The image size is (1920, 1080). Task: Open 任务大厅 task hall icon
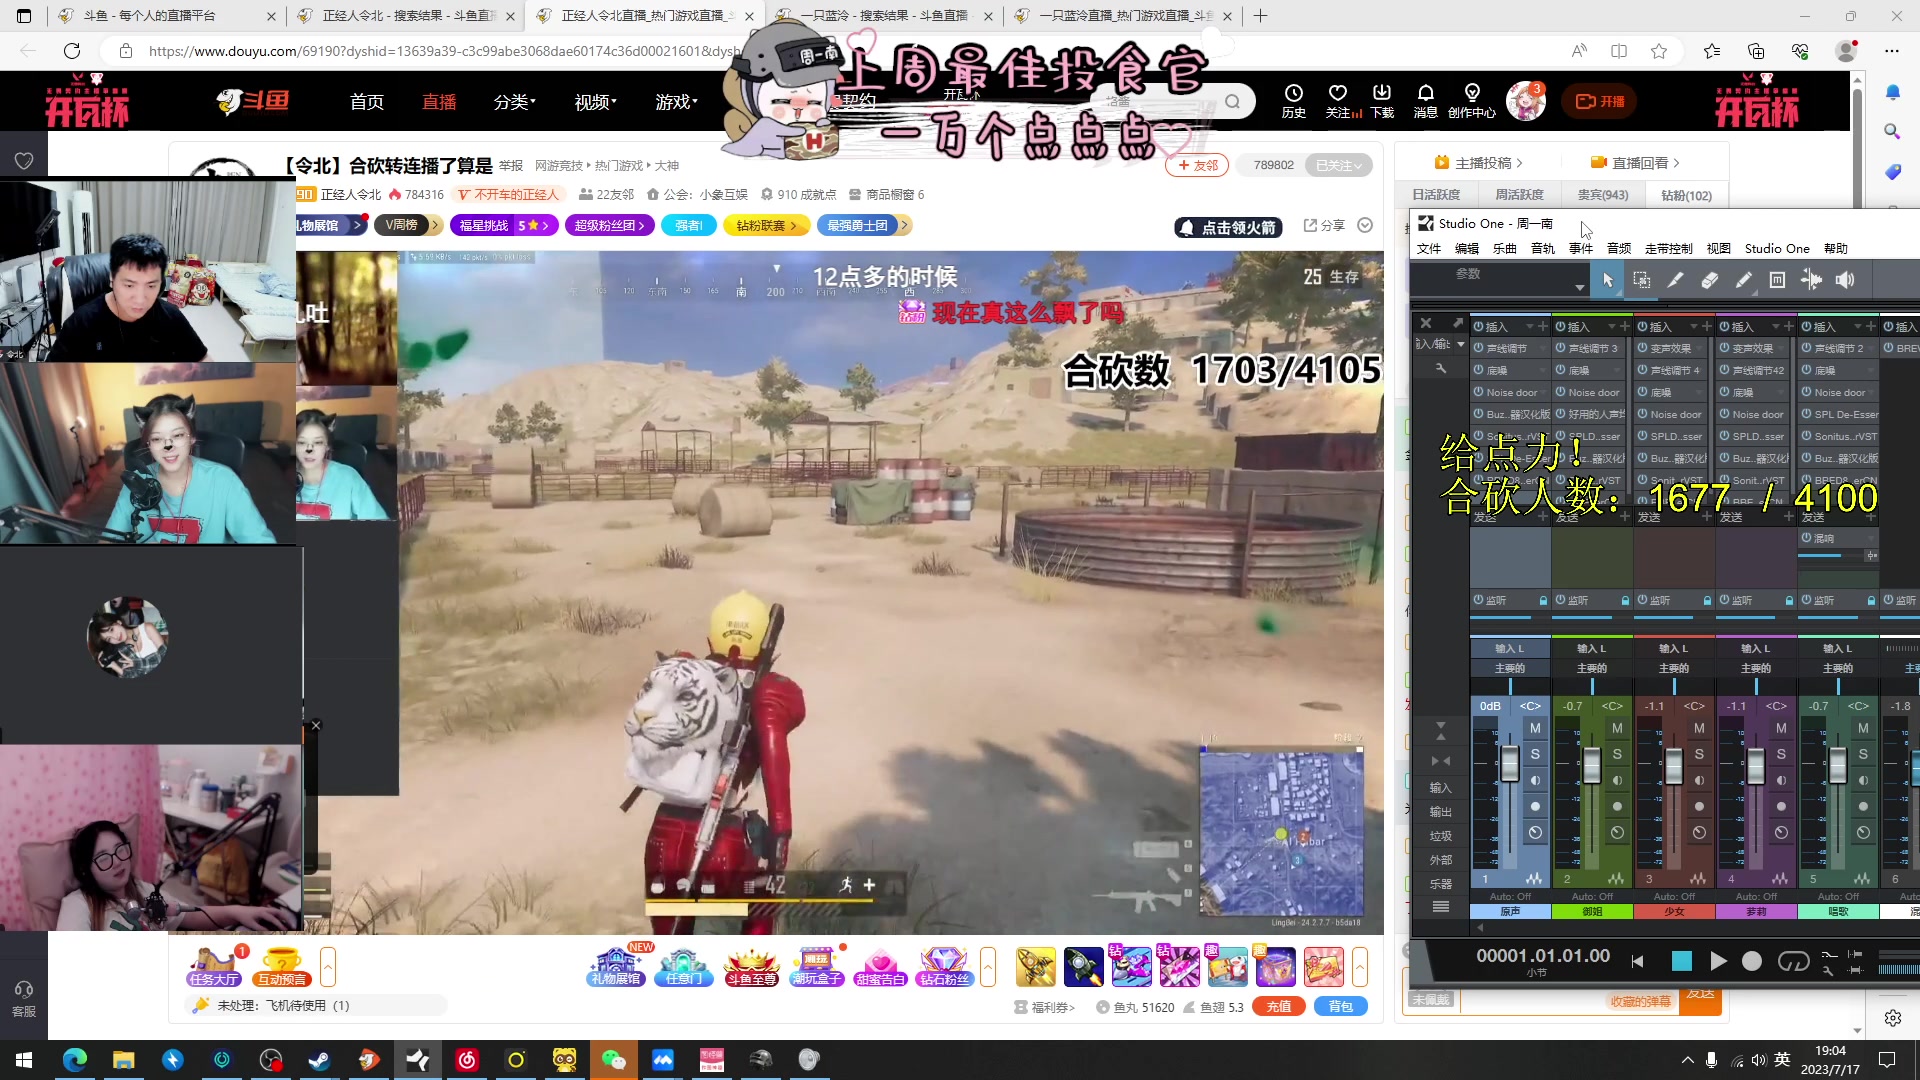coord(214,967)
